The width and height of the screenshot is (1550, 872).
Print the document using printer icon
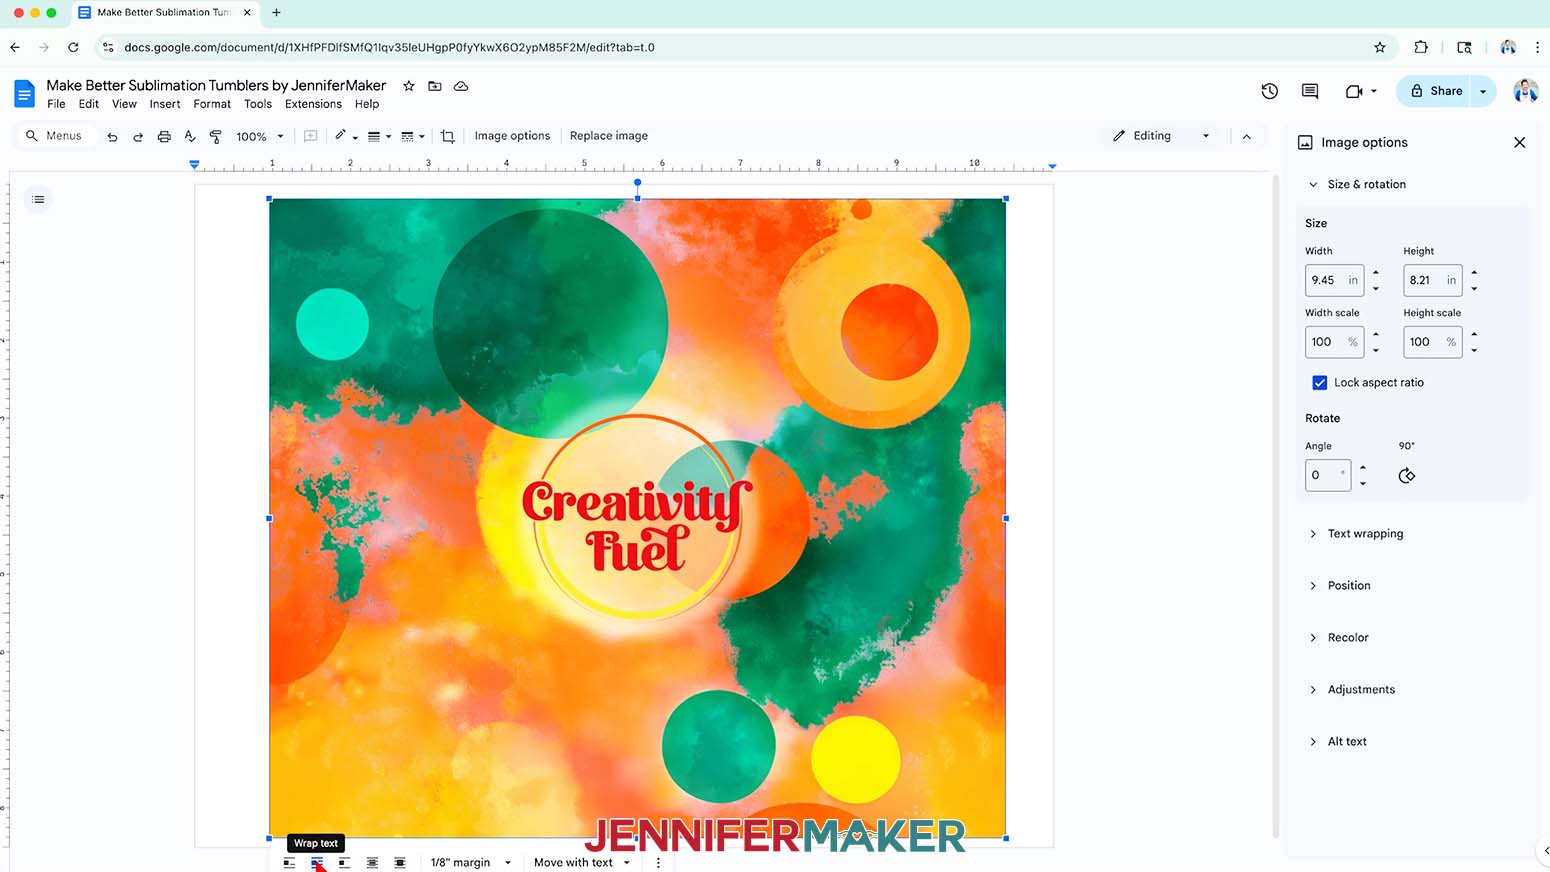tap(164, 136)
